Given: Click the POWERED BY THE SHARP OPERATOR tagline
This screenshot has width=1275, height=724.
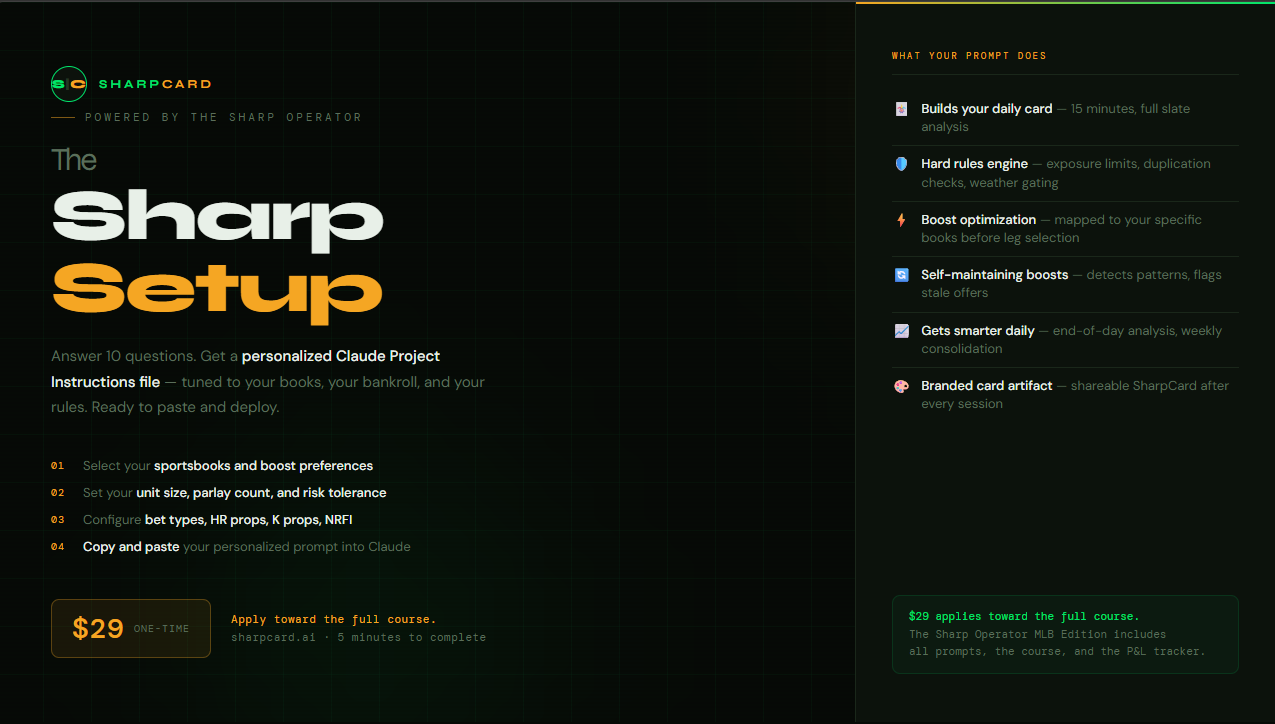Looking at the screenshot, I should point(223,117).
